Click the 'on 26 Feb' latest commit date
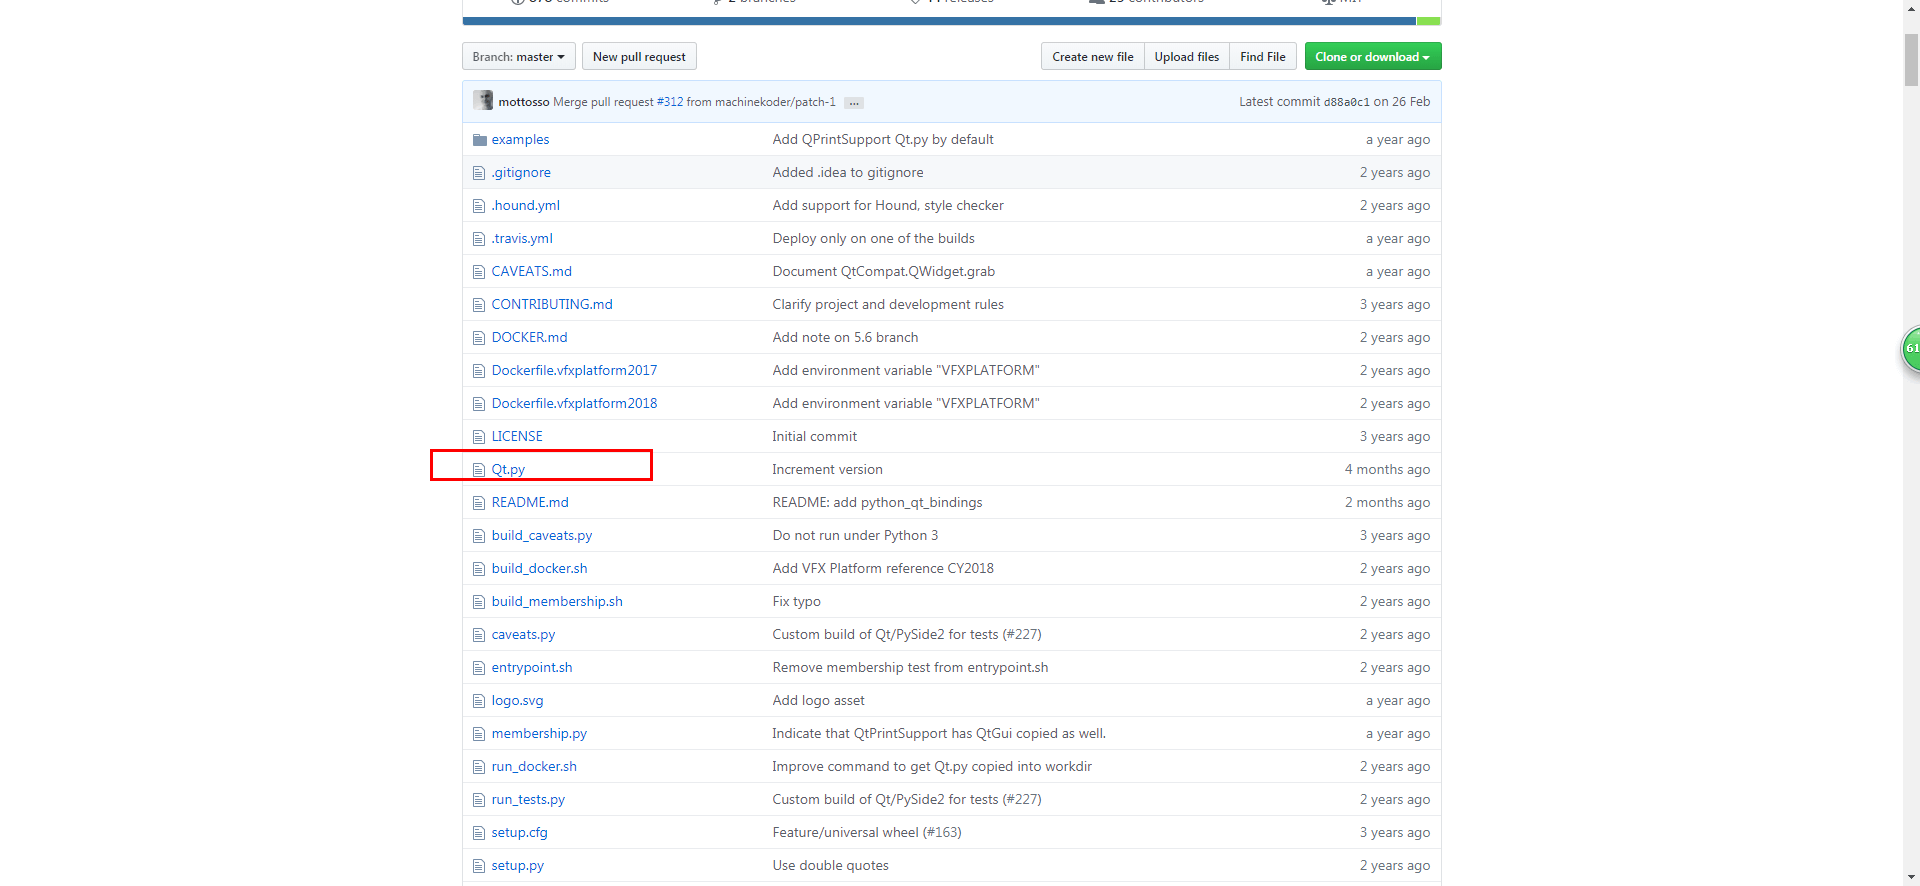 pyautogui.click(x=1402, y=102)
